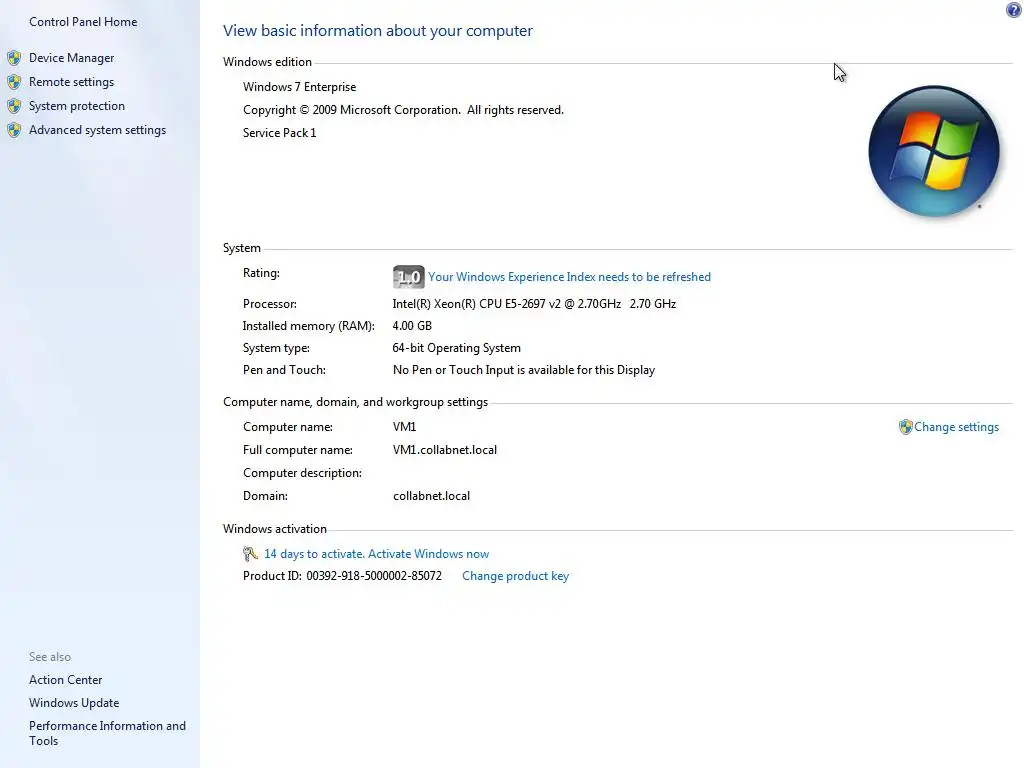1024x768 pixels.
Task: Click the Installed memory (RAM) label
Action: click(309, 326)
